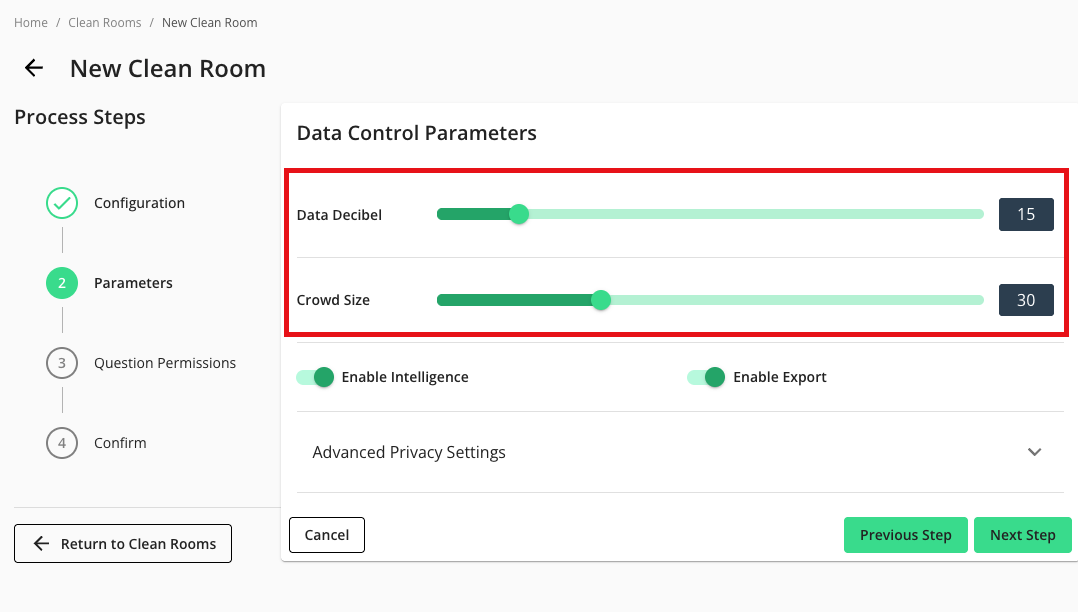Click the step 3 Question Permissions circle
Screen dimensions: 1078x612
(62, 363)
